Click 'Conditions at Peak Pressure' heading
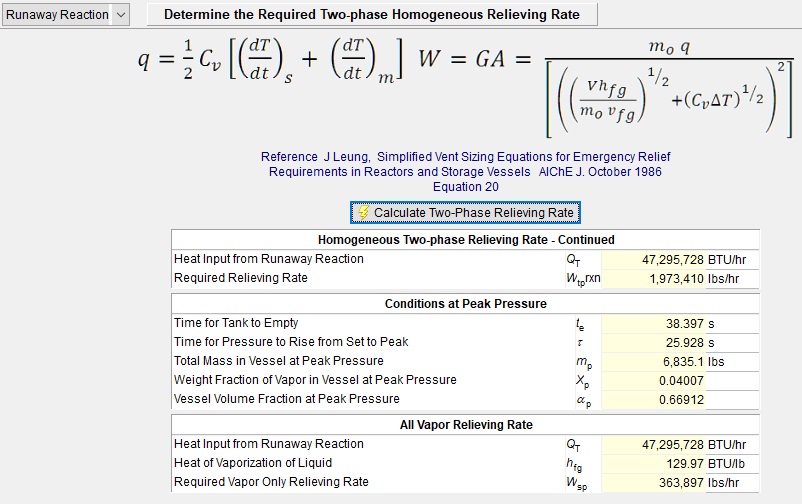802x504 pixels. click(x=465, y=304)
